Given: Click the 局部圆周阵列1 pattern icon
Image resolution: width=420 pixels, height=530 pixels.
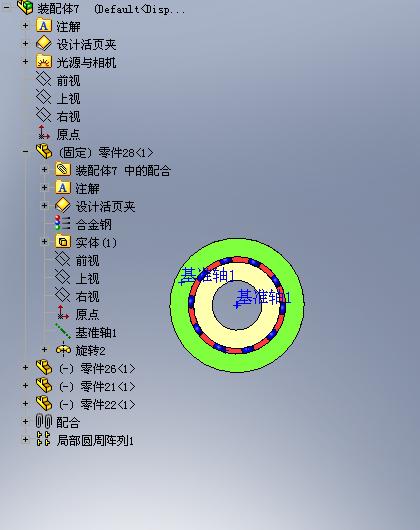Looking at the screenshot, I should tap(43, 439).
